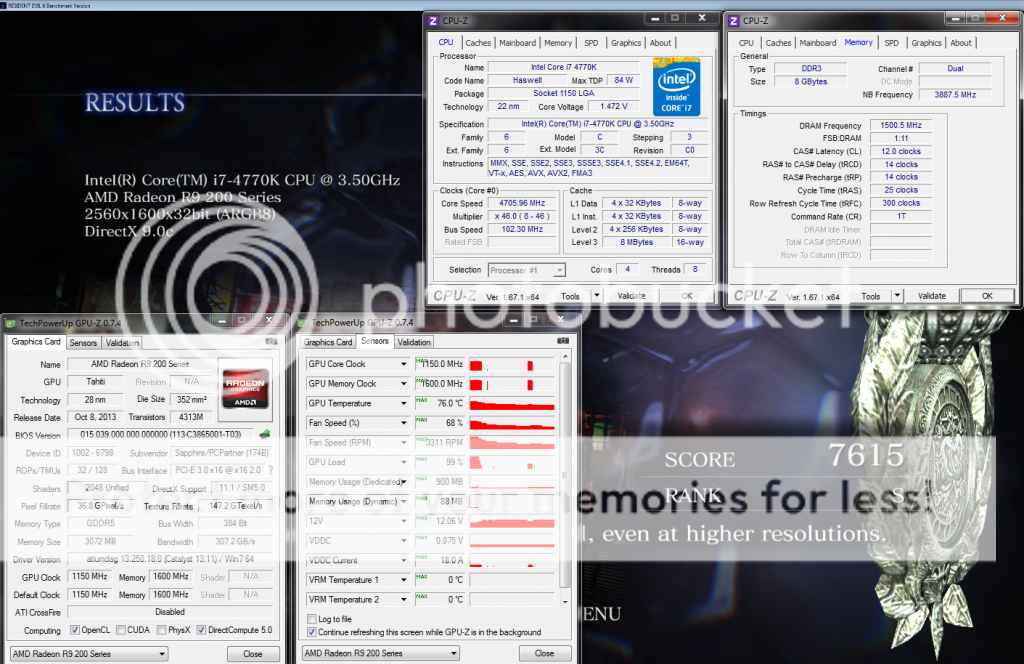Switch to the Mainboard tab in left CPU-Z
1024x664 pixels.
click(x=517, y=43)
